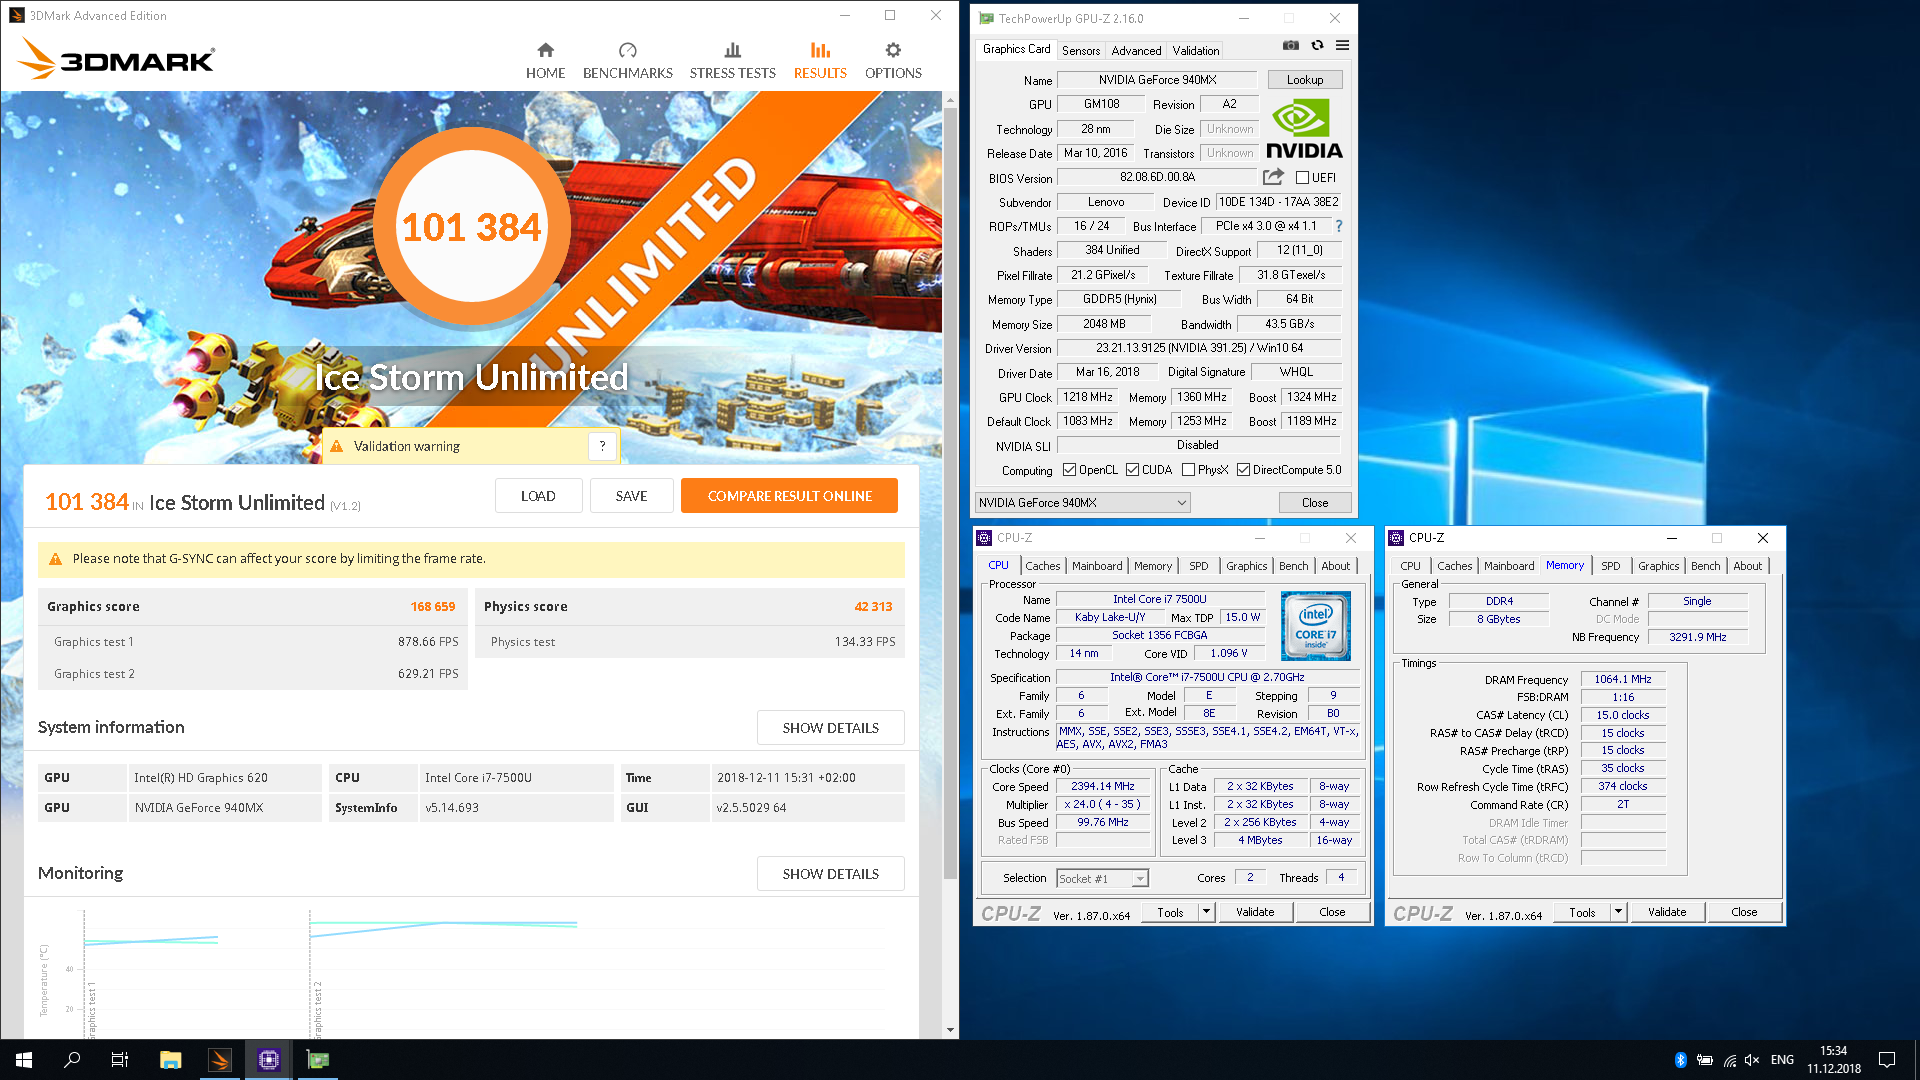
Task: Click Bus Interface question mark in GPU-Z
Action: pyautogui.click(x=1339, y=226)
